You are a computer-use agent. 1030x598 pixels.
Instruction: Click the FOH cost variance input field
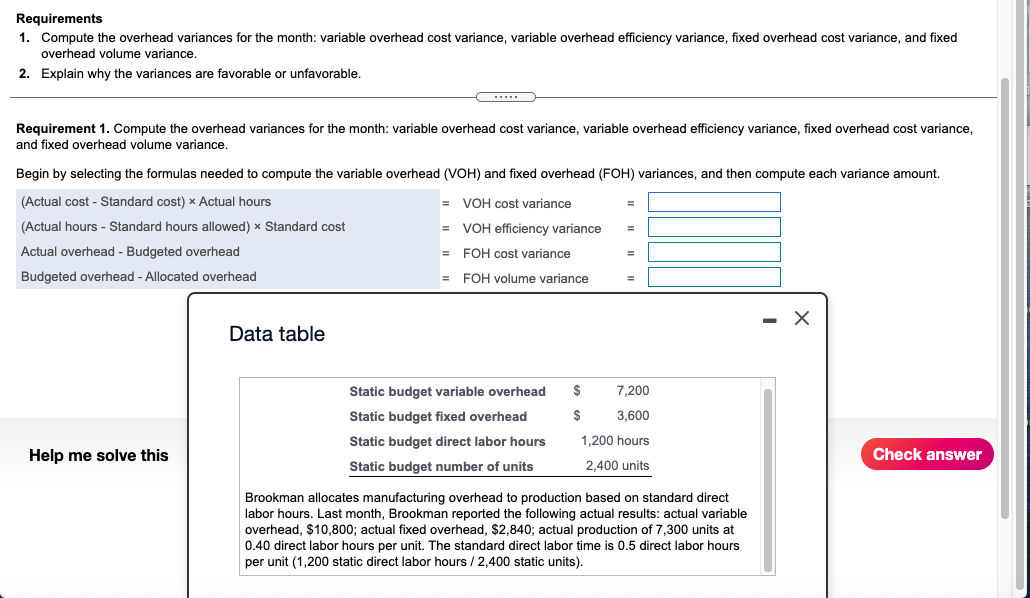point(714,252)
